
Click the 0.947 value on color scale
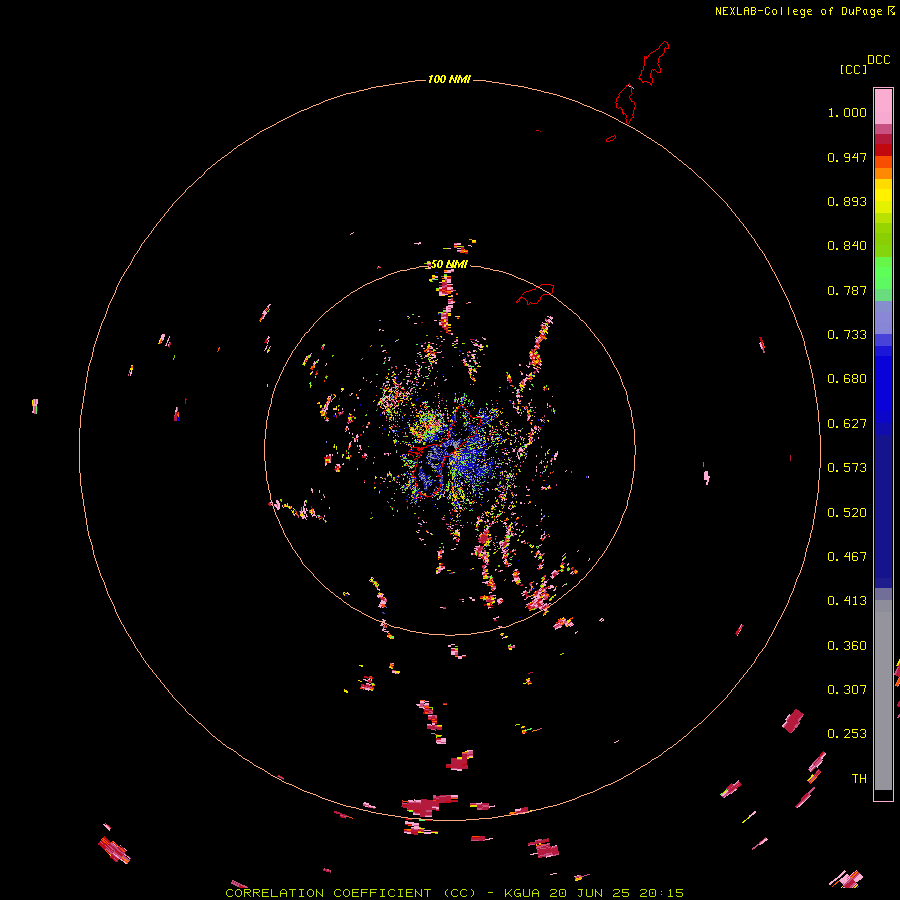tap(847, 157)
